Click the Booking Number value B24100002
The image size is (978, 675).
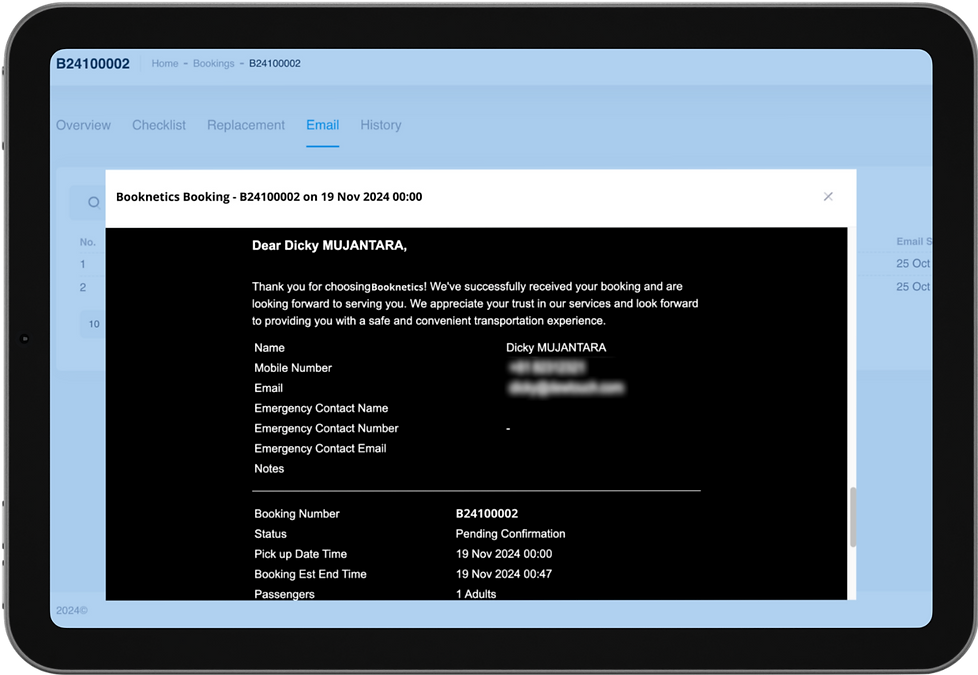coord(487,514)
